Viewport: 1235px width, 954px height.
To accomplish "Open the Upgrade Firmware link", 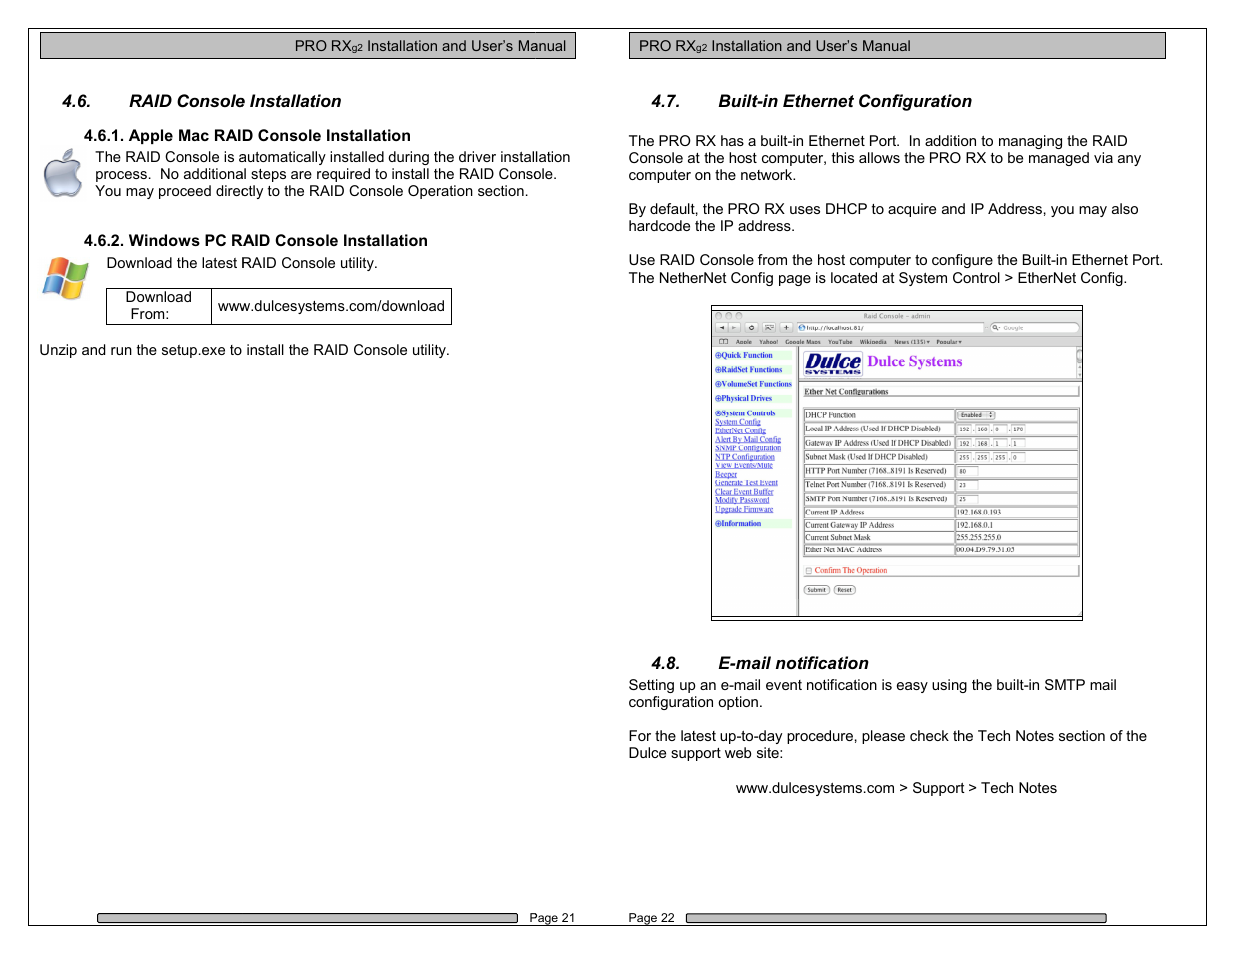I will 744,509.
